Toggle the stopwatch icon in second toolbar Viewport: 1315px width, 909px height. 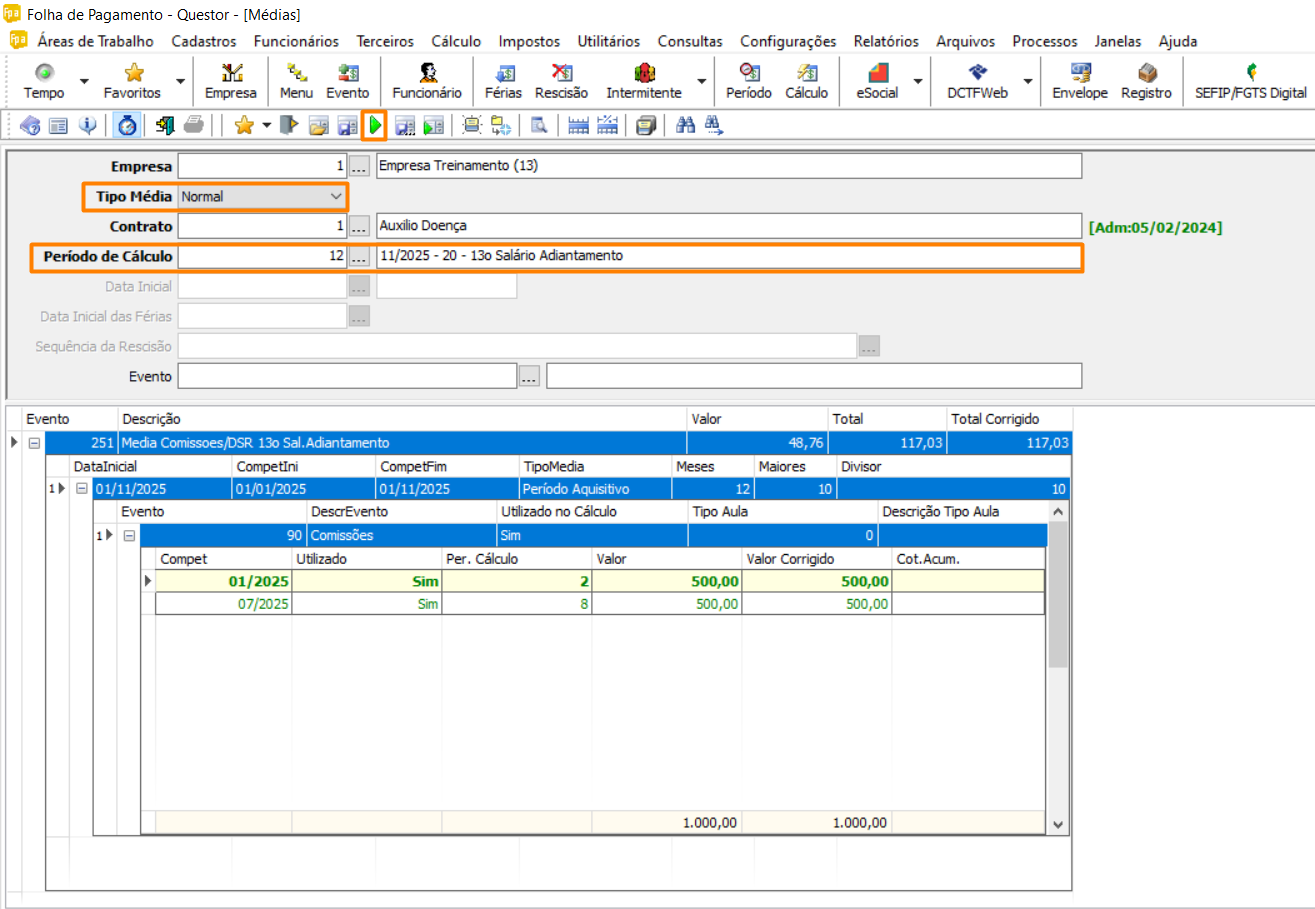click(127, 125)
